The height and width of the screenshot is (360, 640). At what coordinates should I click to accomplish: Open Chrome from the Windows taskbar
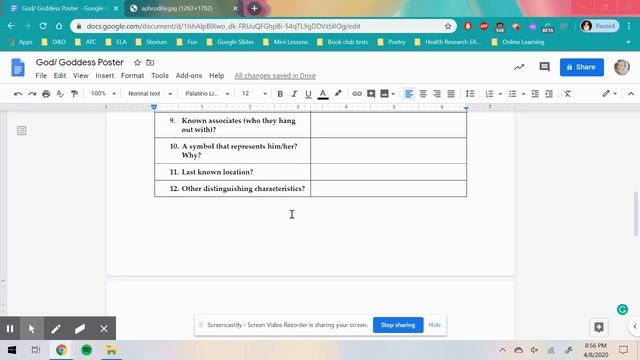coord(61,350)
